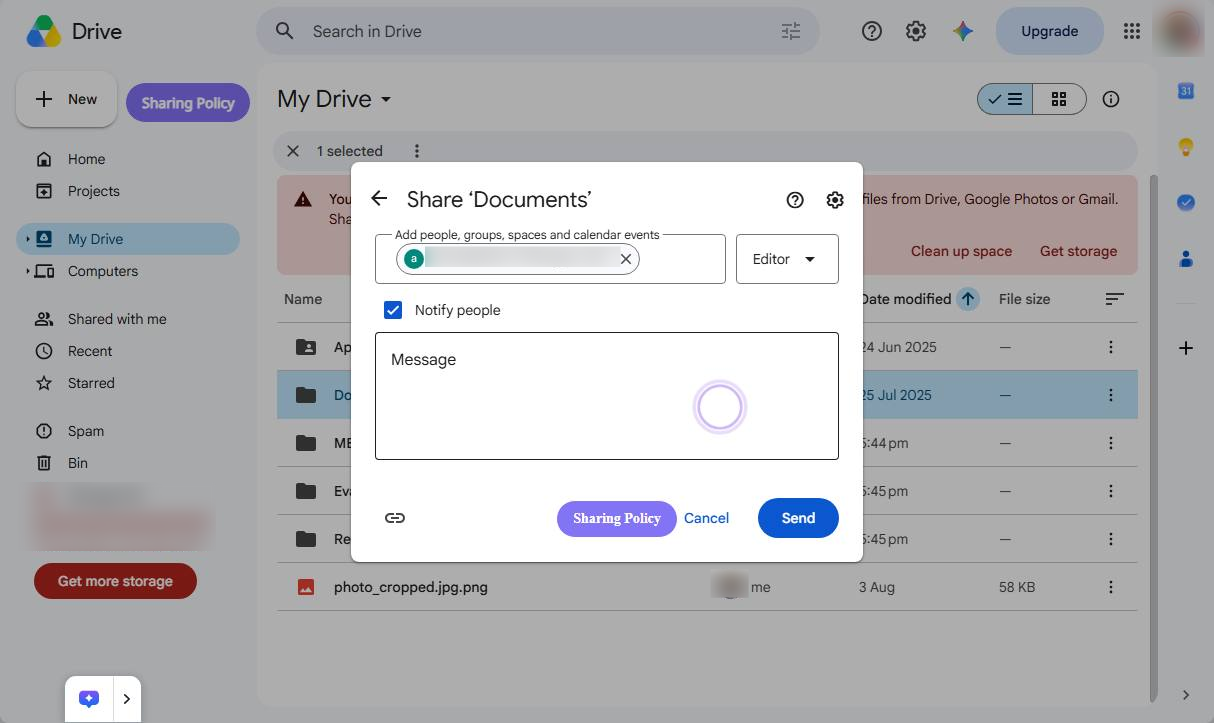
Task: Open sort options icon in list header
Action: click(x=1114, y=299)
